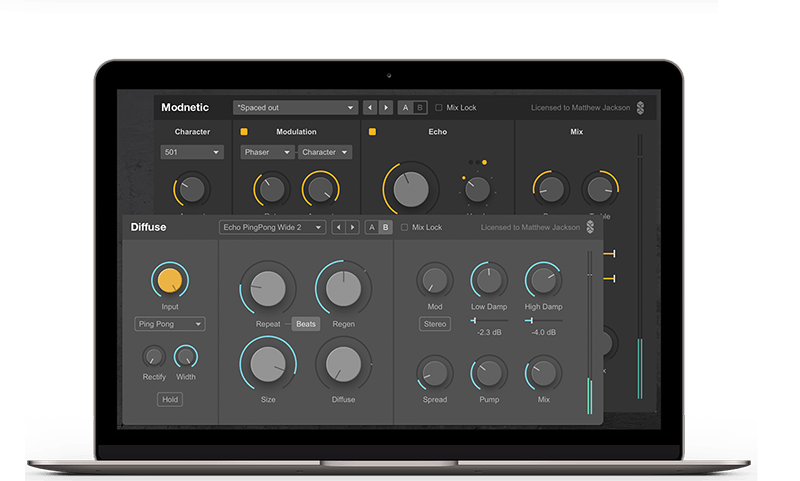Enable Mix Lock checkbox in Diffuse
The image size is (800, 481).
[404, 227]
